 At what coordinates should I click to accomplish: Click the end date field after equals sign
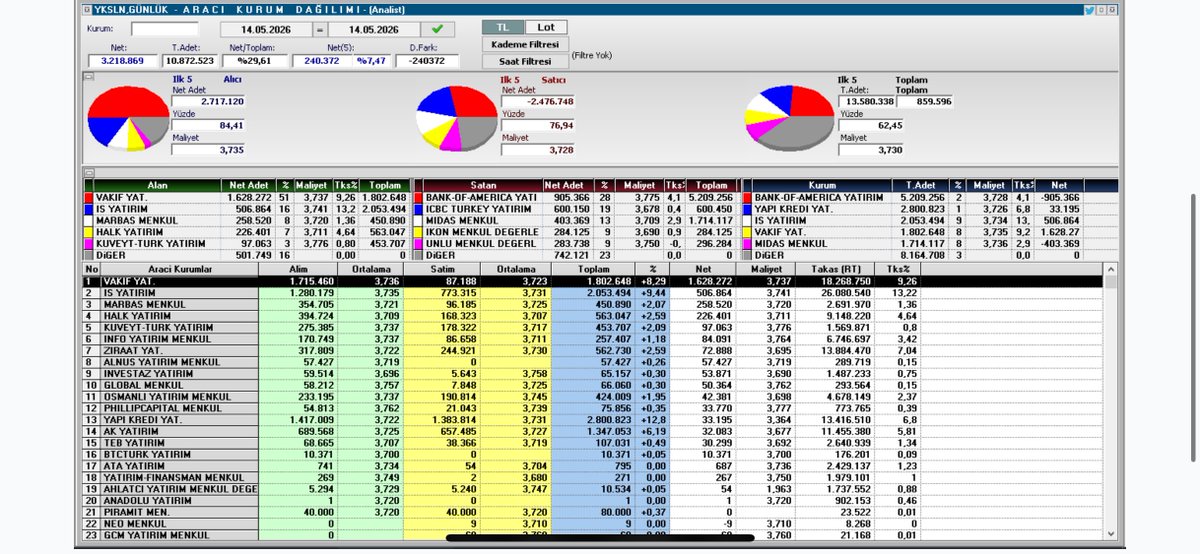click(x=373, y=29)
